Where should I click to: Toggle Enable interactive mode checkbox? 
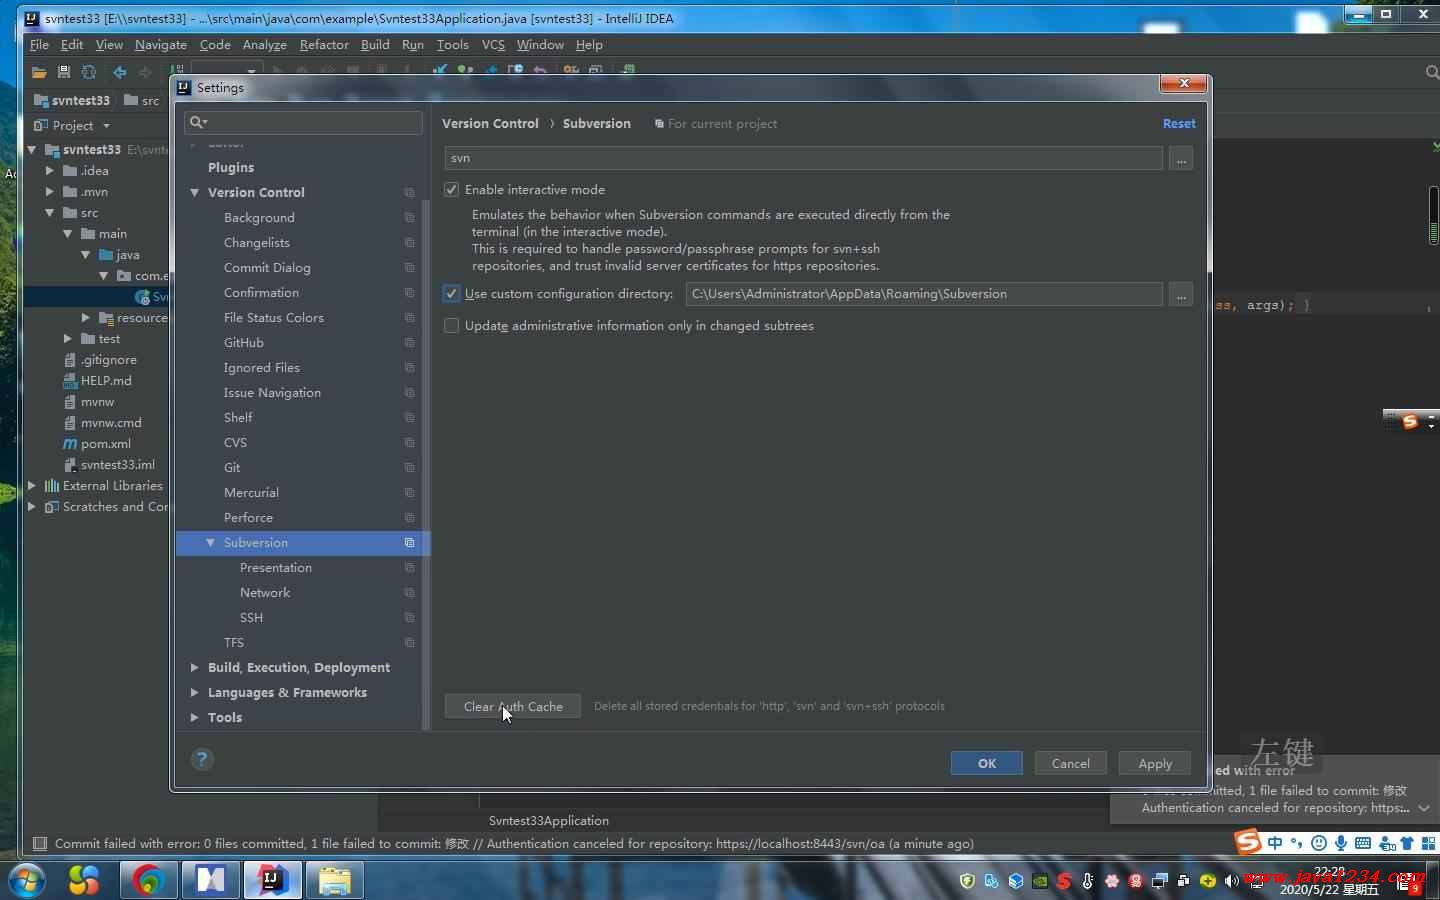[x=452, y=190]
